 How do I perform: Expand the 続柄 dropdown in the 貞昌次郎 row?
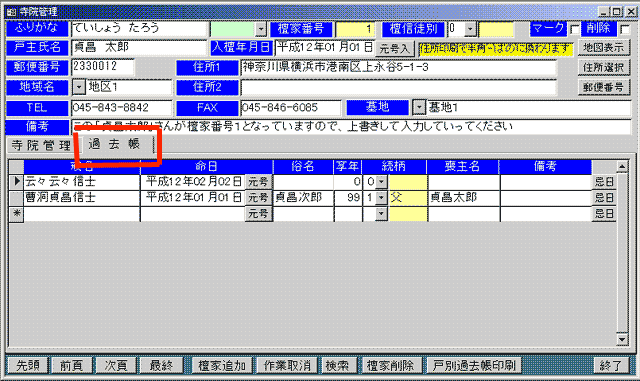[x=381, y=198]
